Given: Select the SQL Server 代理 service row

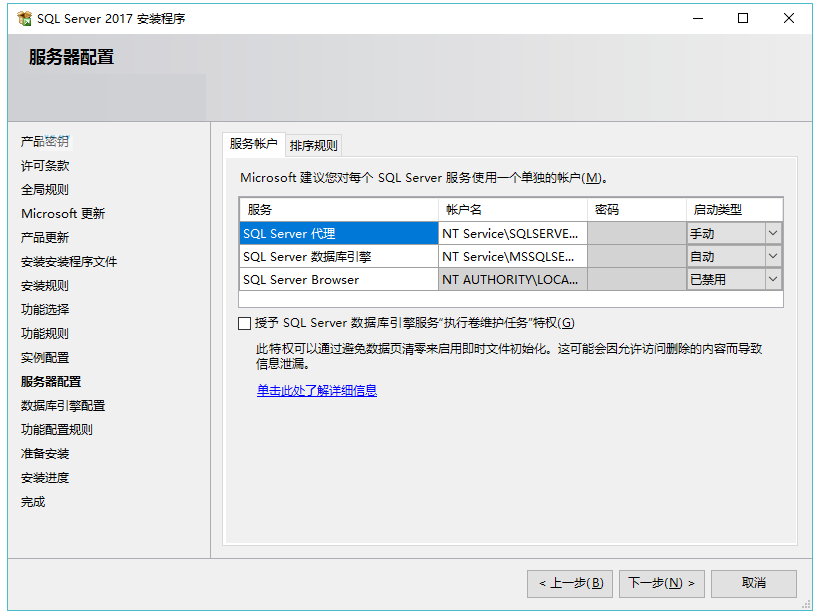Looking at the screenshot, I should click(x=339, y=233).
